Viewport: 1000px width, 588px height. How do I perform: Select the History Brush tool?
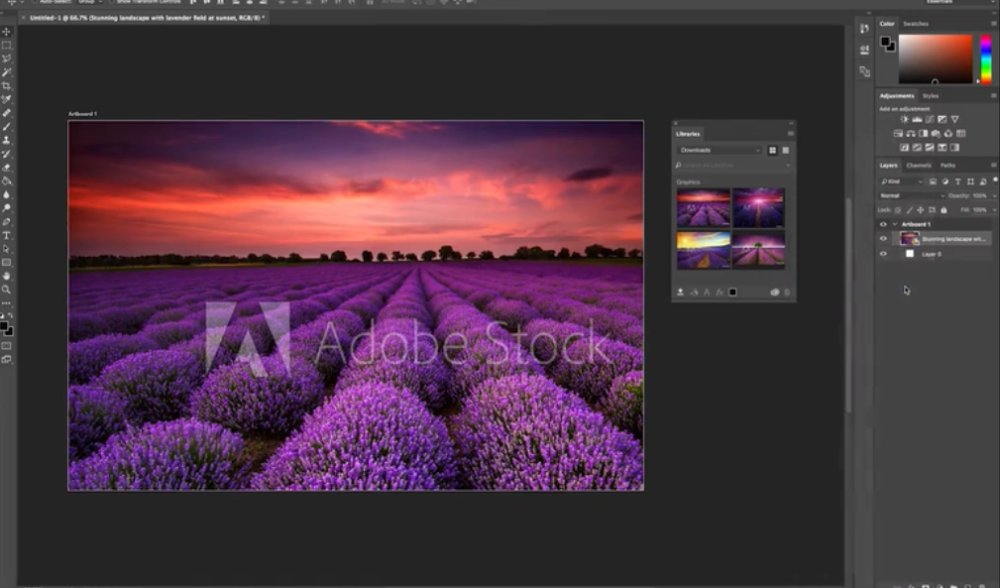coord(6,154)
